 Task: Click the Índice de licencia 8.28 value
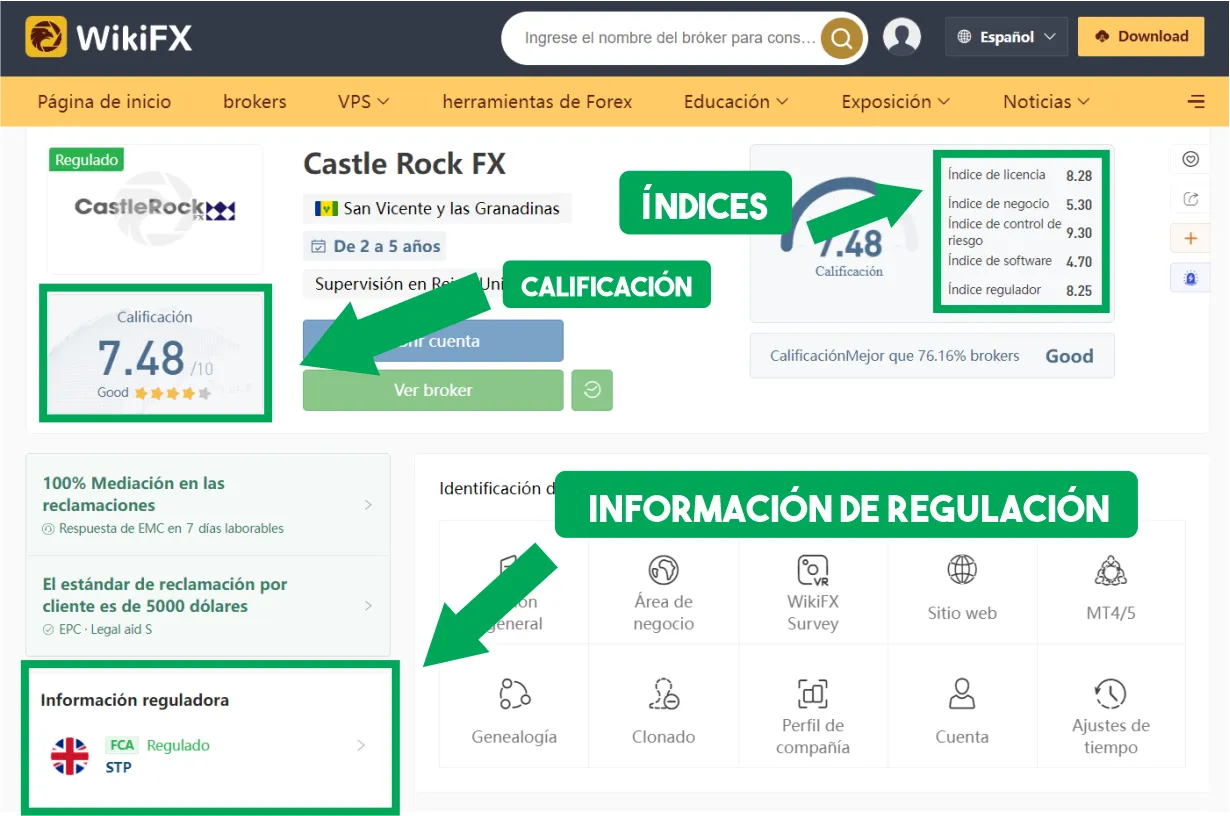click(x=1079, y=175)
